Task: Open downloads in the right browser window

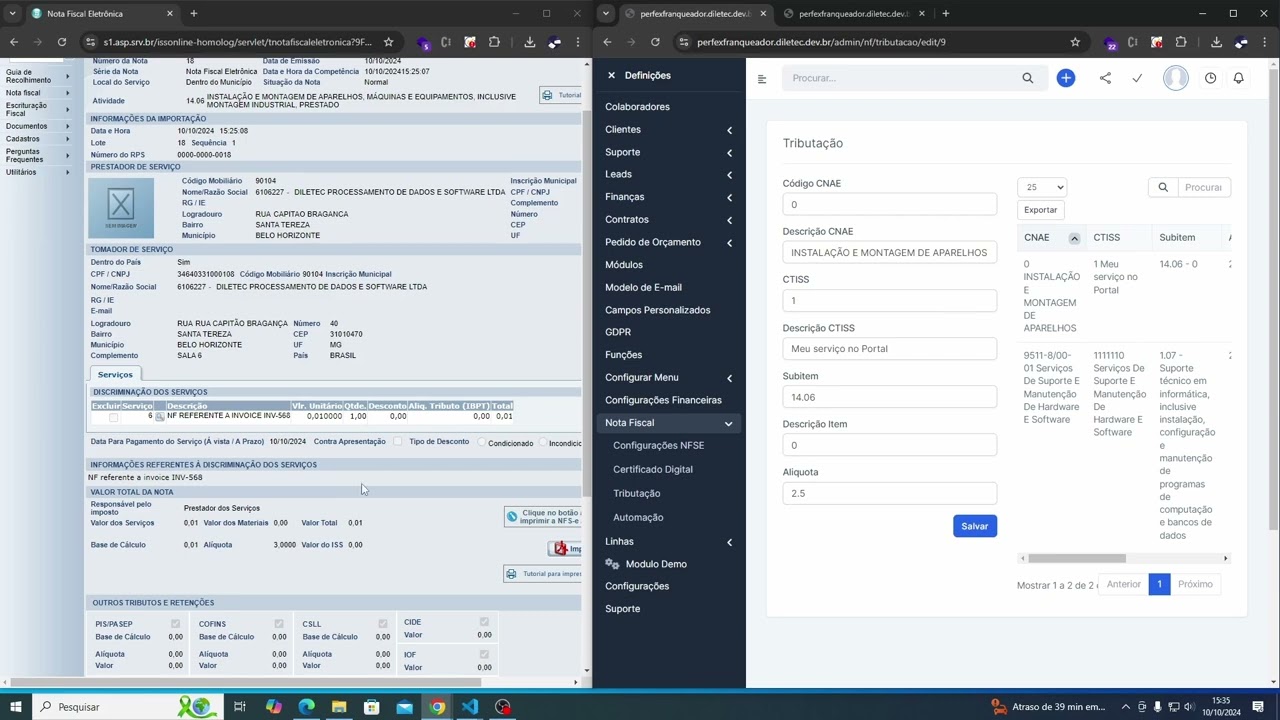Action: pyautogui.click(x=1216, y=42)
